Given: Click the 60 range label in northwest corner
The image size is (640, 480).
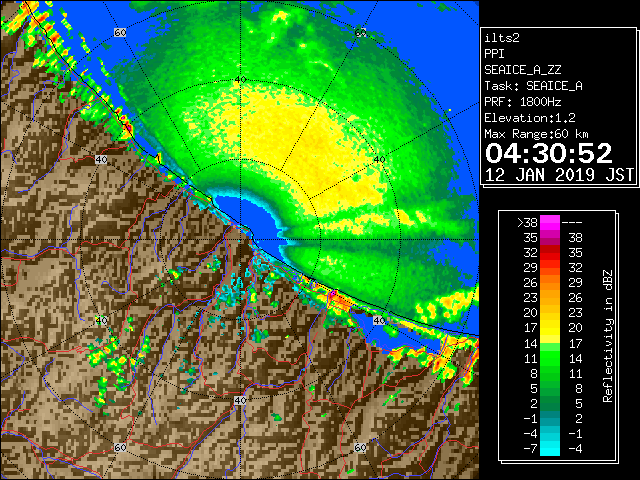Looking at the screenshot, I should [x=120, y=32].
